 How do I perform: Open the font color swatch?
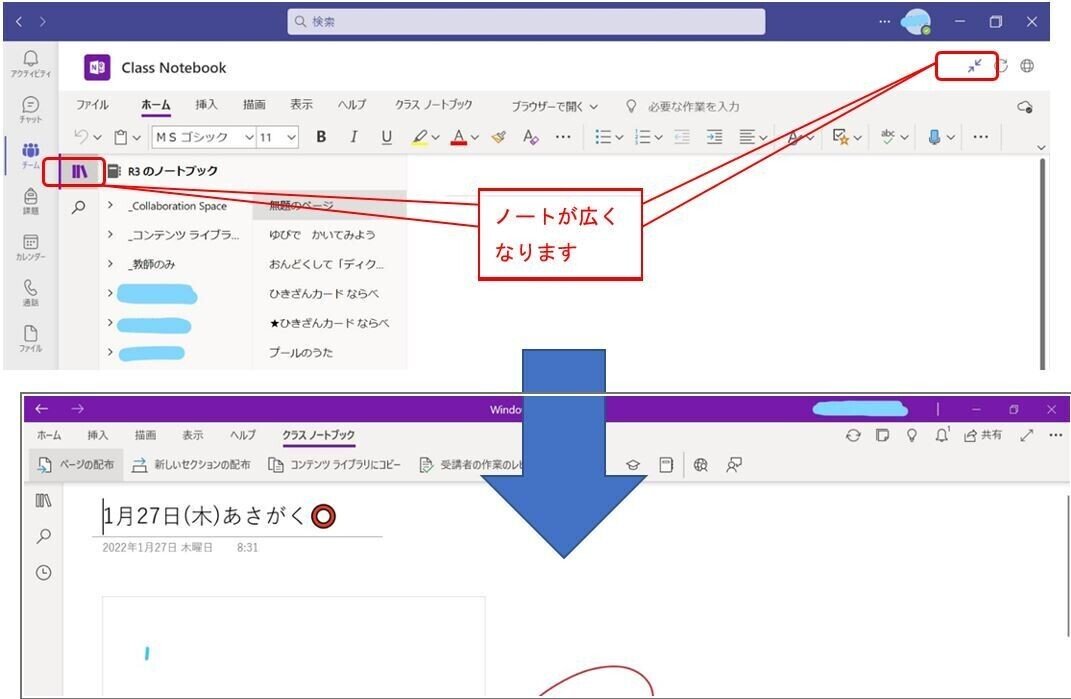[460, 137]
